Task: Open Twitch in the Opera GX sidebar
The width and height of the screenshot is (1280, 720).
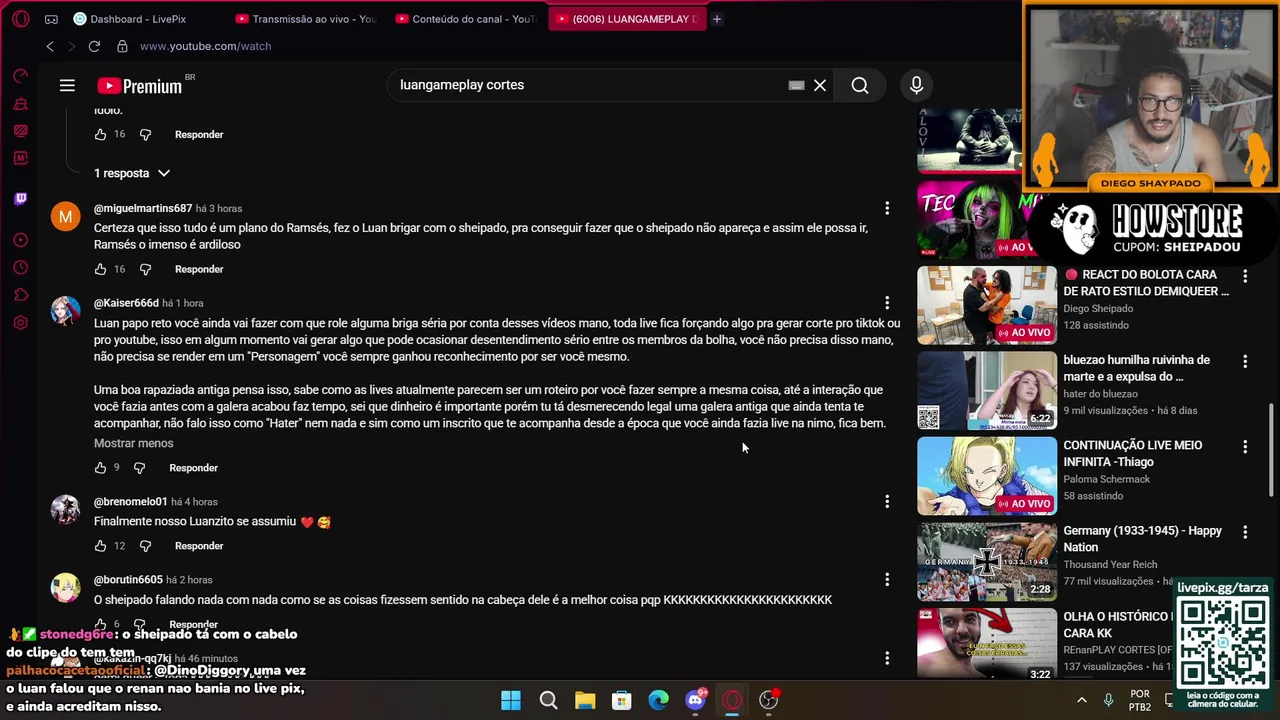Action: pyautogui.click(x=20, y=199)
